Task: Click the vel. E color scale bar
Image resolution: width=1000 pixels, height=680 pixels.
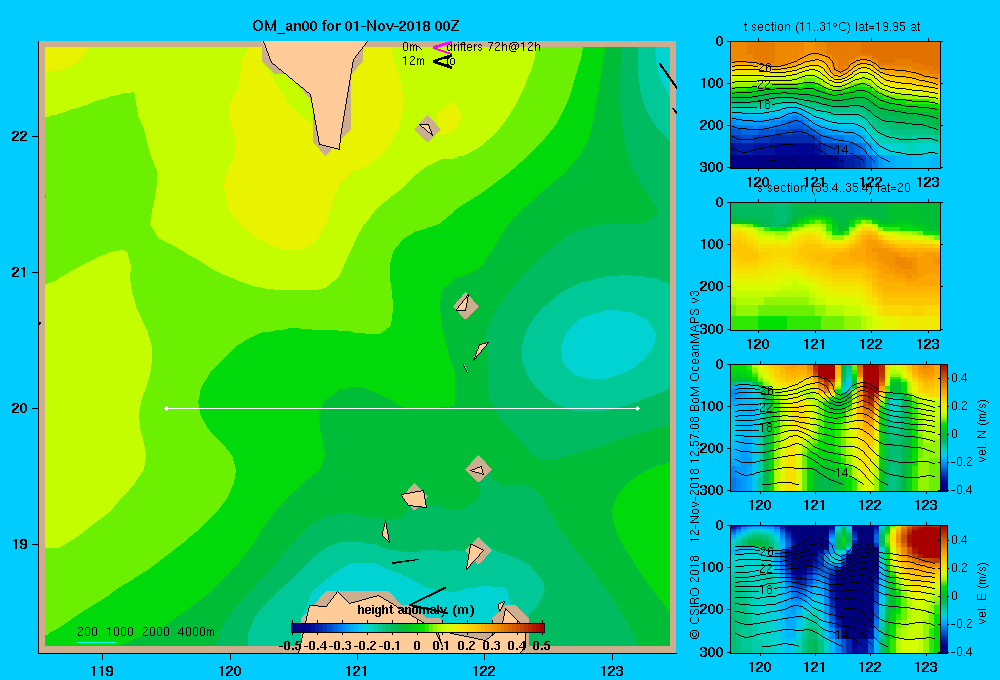Action: tap(945, 589)
